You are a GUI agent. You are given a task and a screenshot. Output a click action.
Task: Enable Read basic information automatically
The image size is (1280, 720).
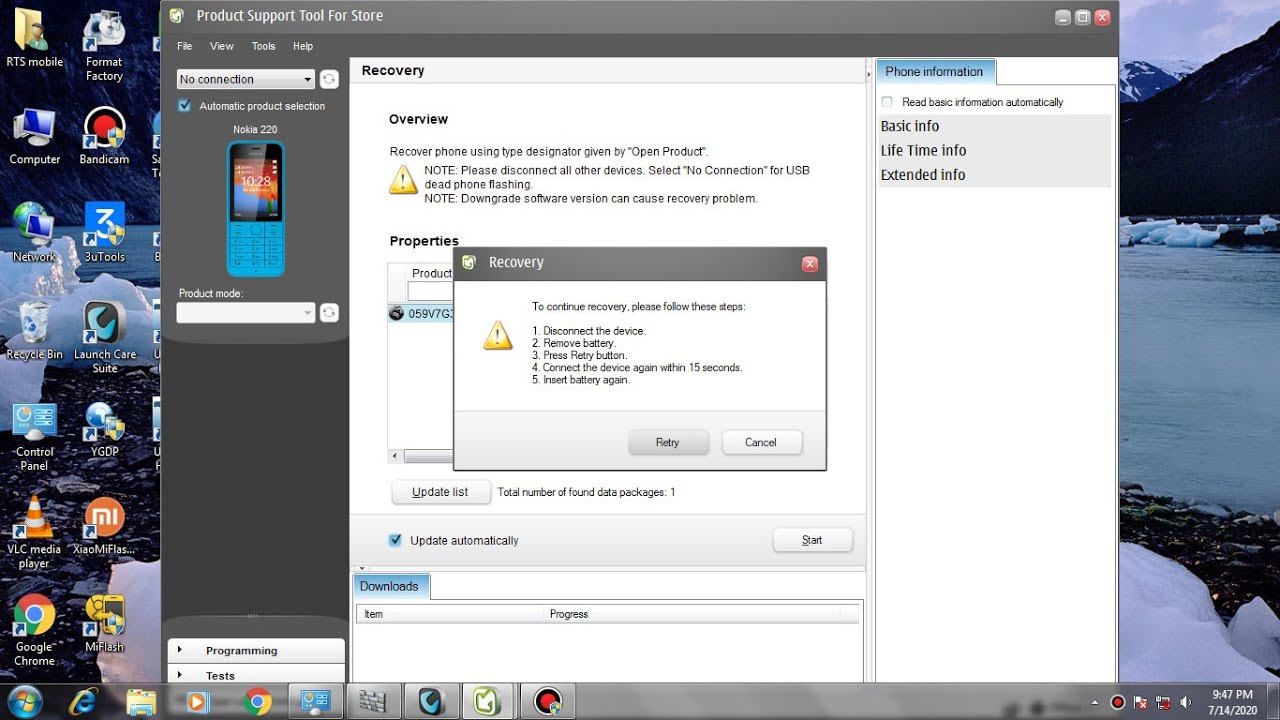(x=887, y=102)
